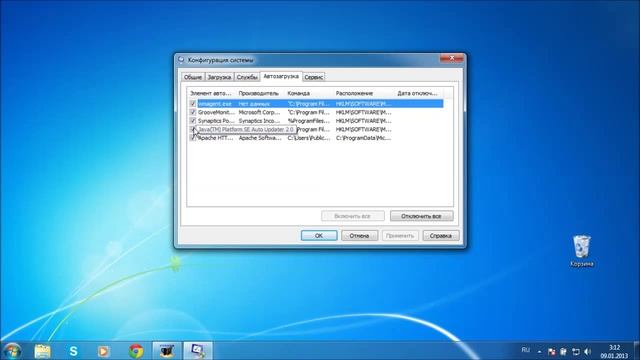Viewport: 640px width, 360px height.
Task: Switch to the Службы tab
Action: click(x=247, y=77)
